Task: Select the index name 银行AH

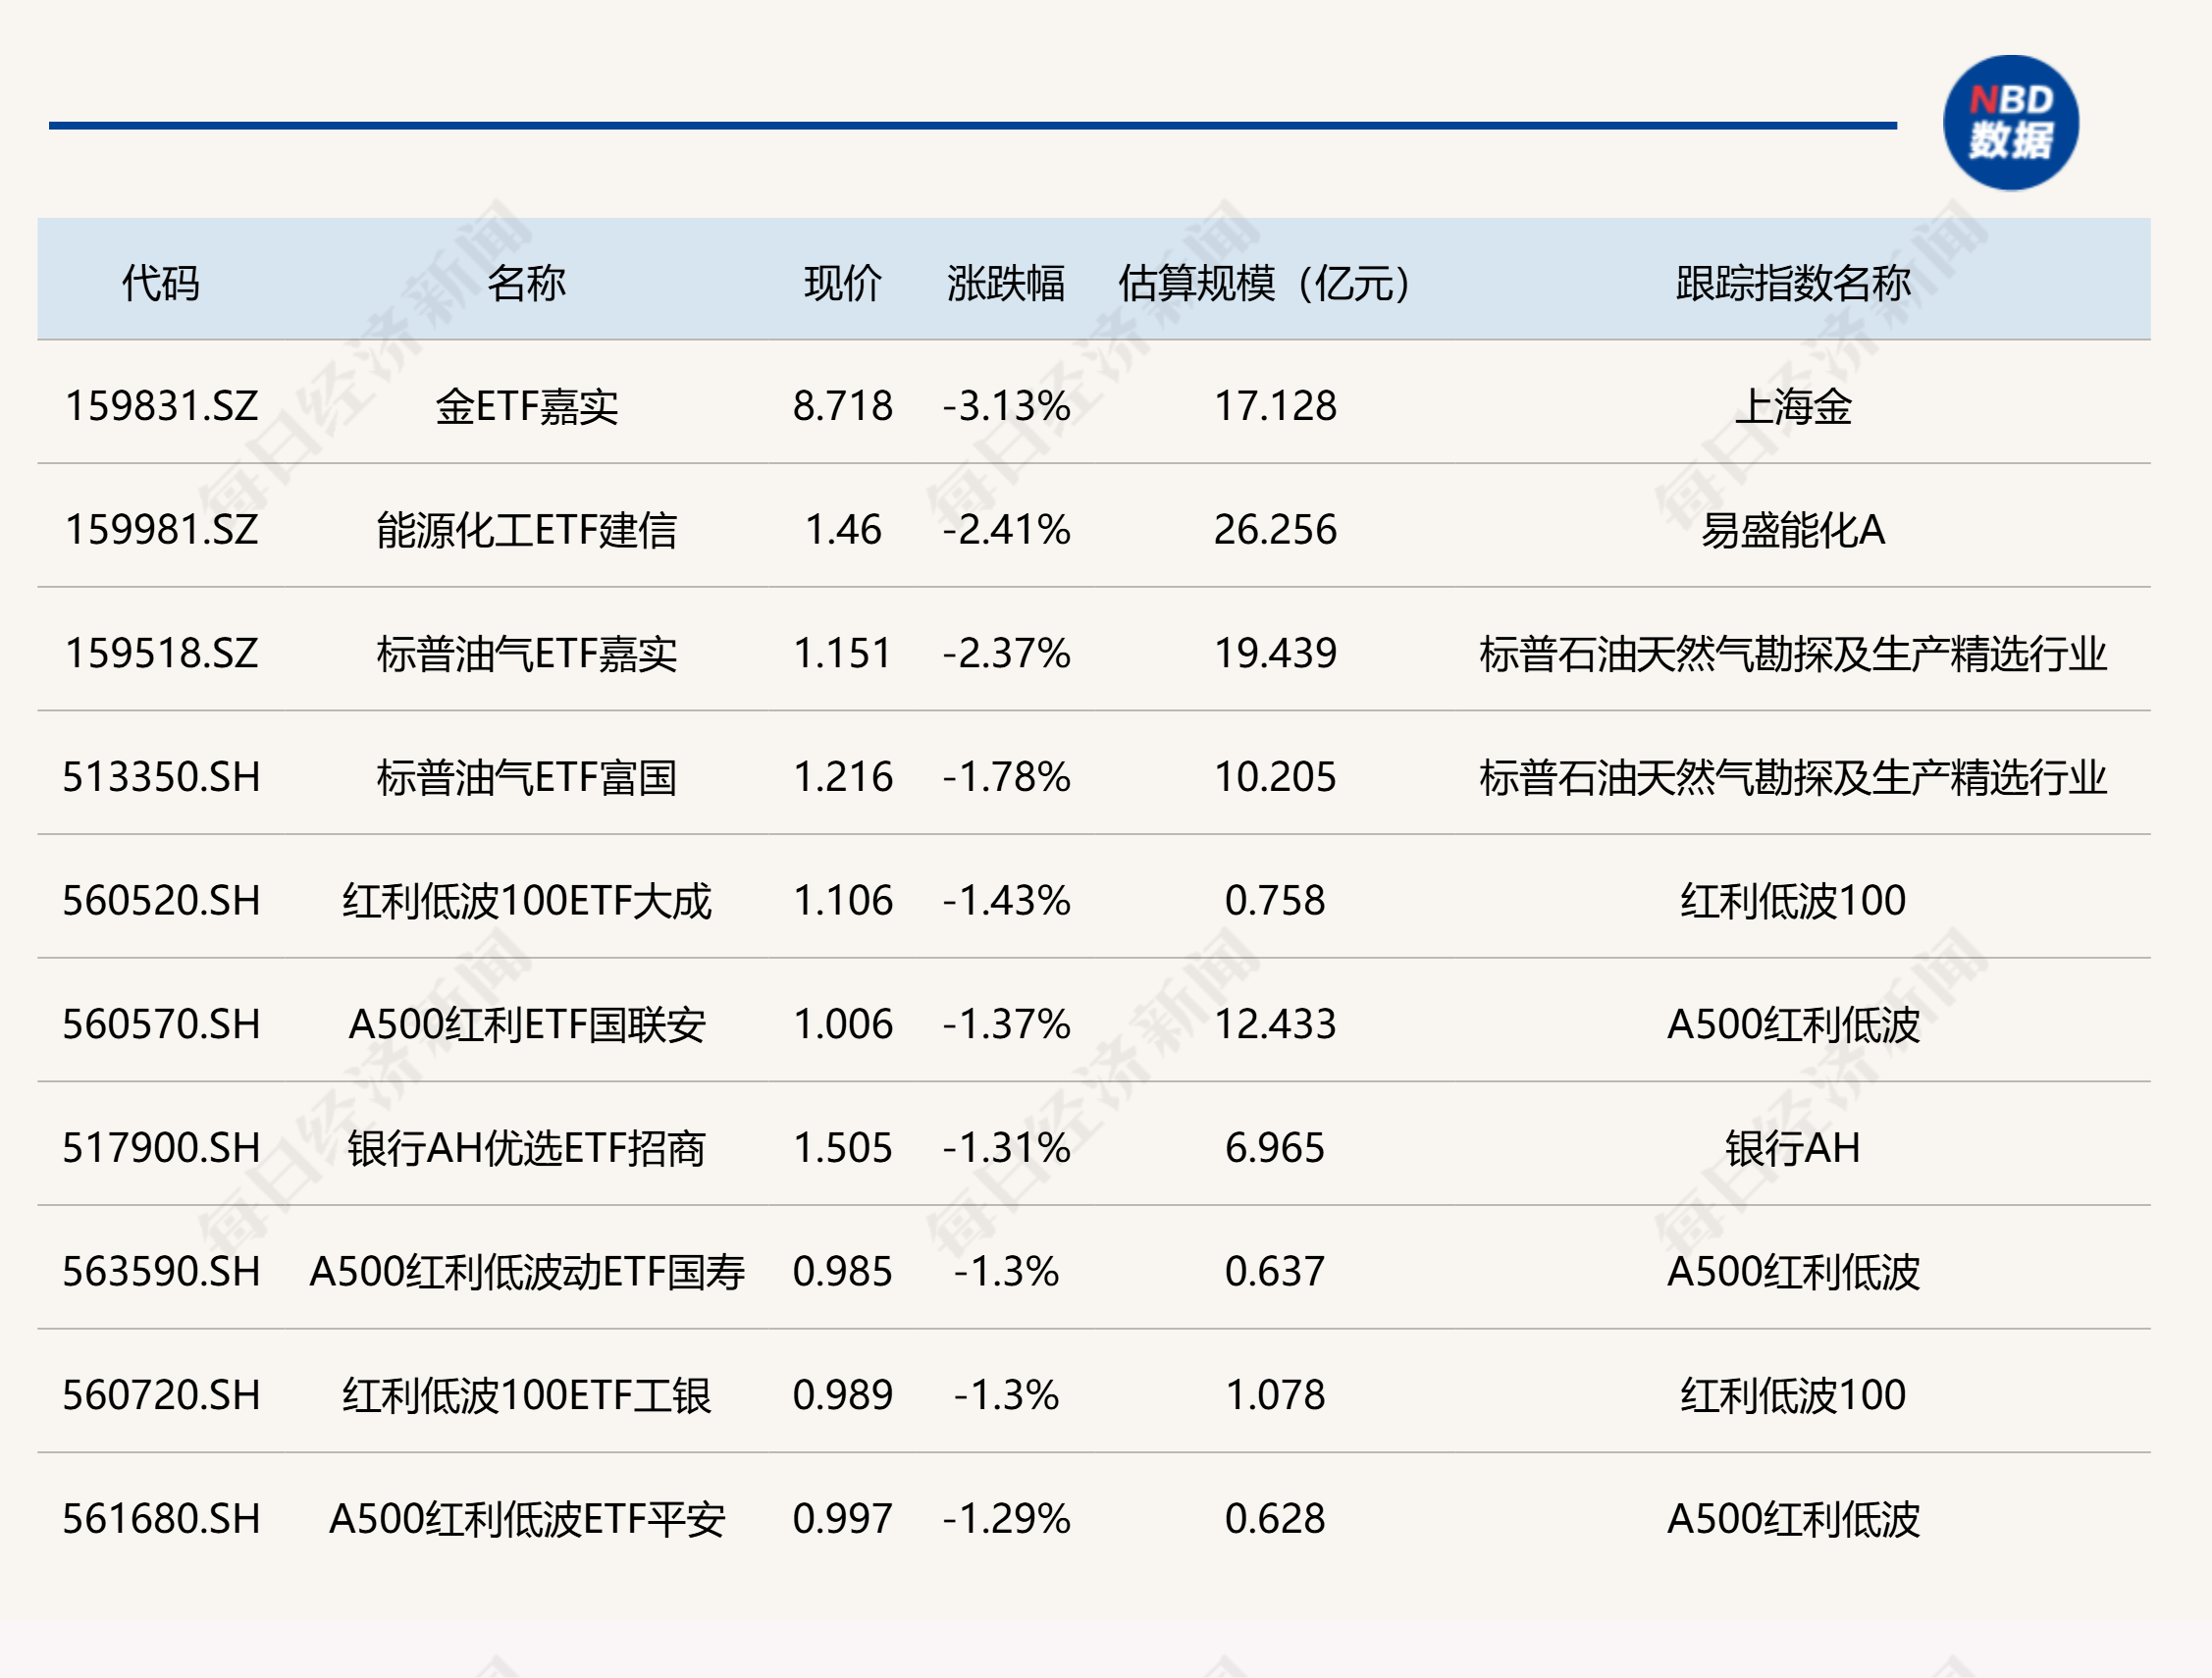Action: click(1793, 1148)
